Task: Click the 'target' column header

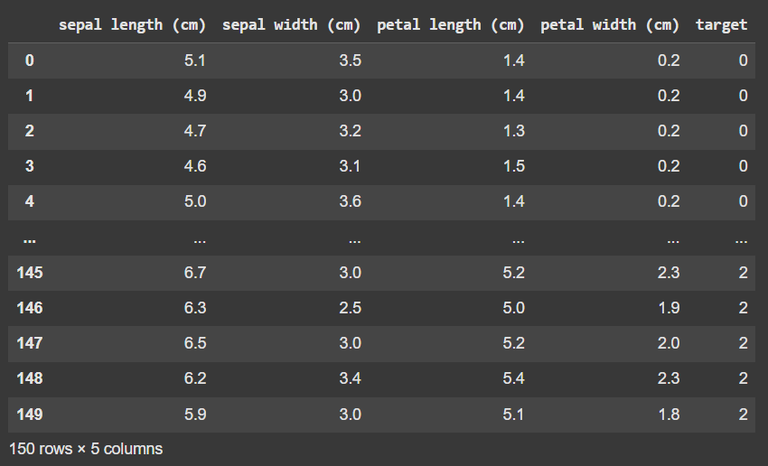Action: (721, 25)
